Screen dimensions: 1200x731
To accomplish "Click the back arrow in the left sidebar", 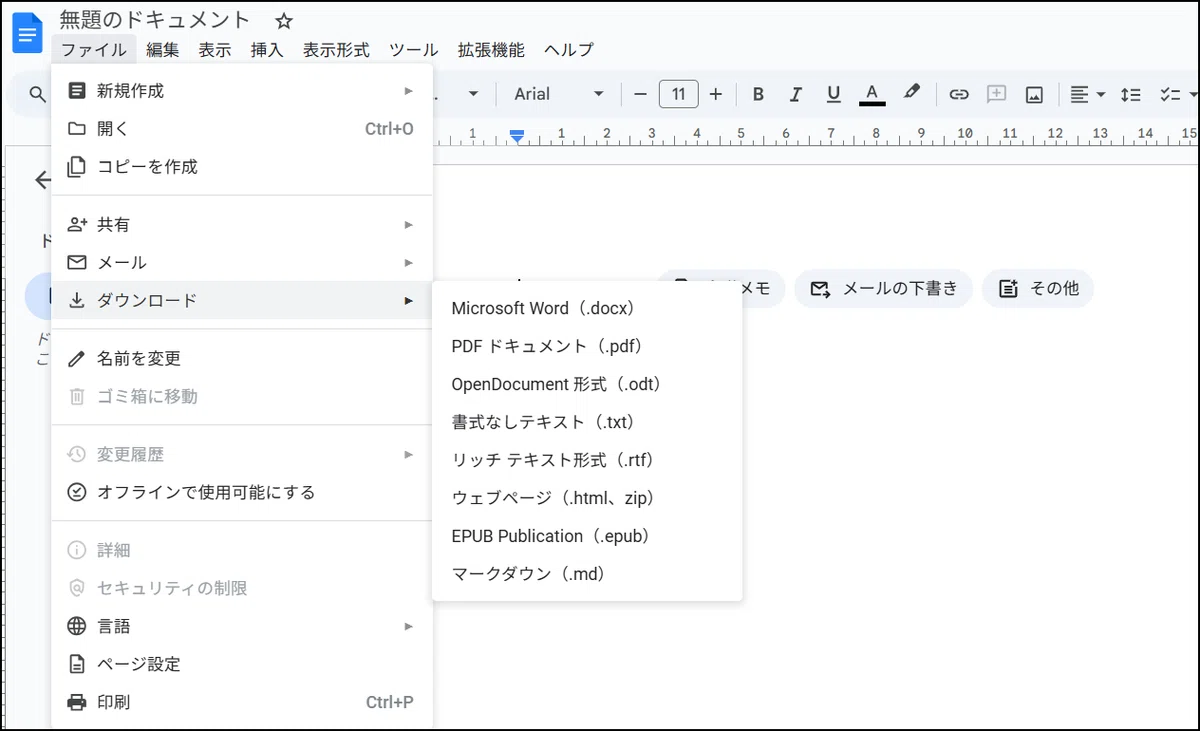I will click(42, 180).
